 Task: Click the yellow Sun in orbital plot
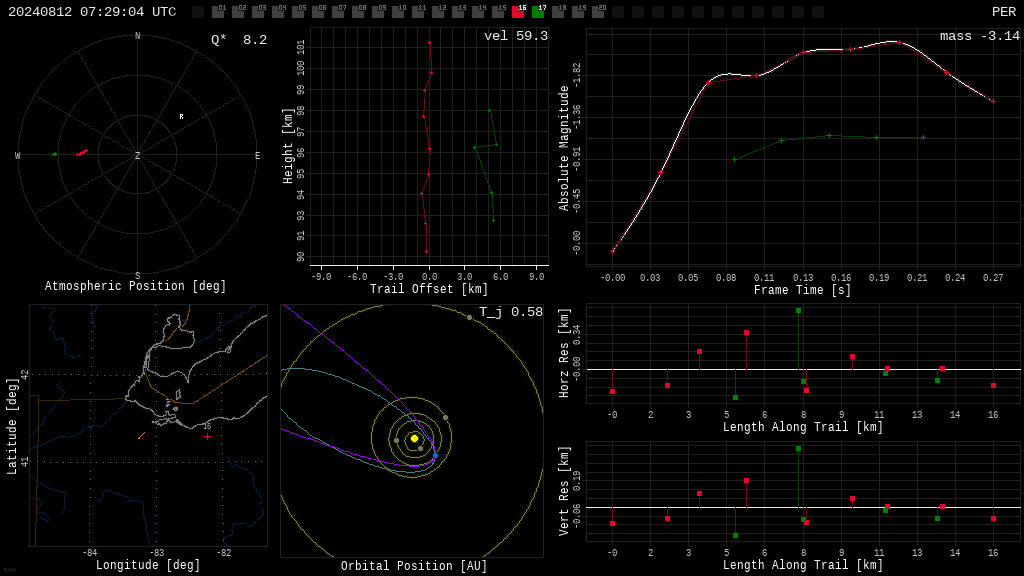(414, 438)
